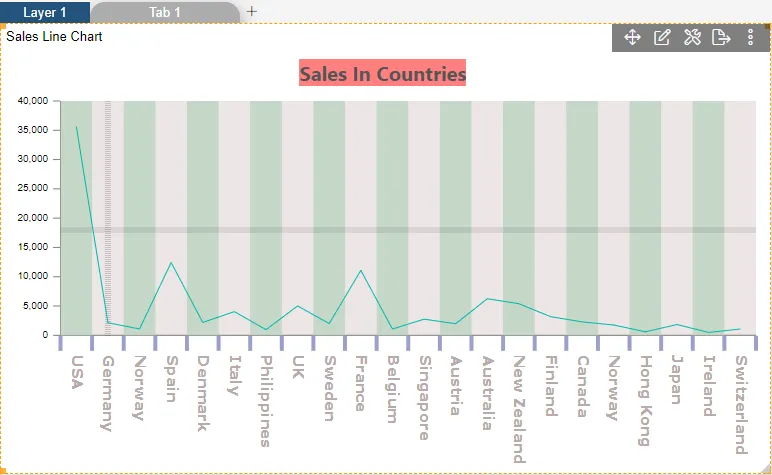Click the Sales Line Chart widget label
This screenshot has width=772, height=475.
54,37
